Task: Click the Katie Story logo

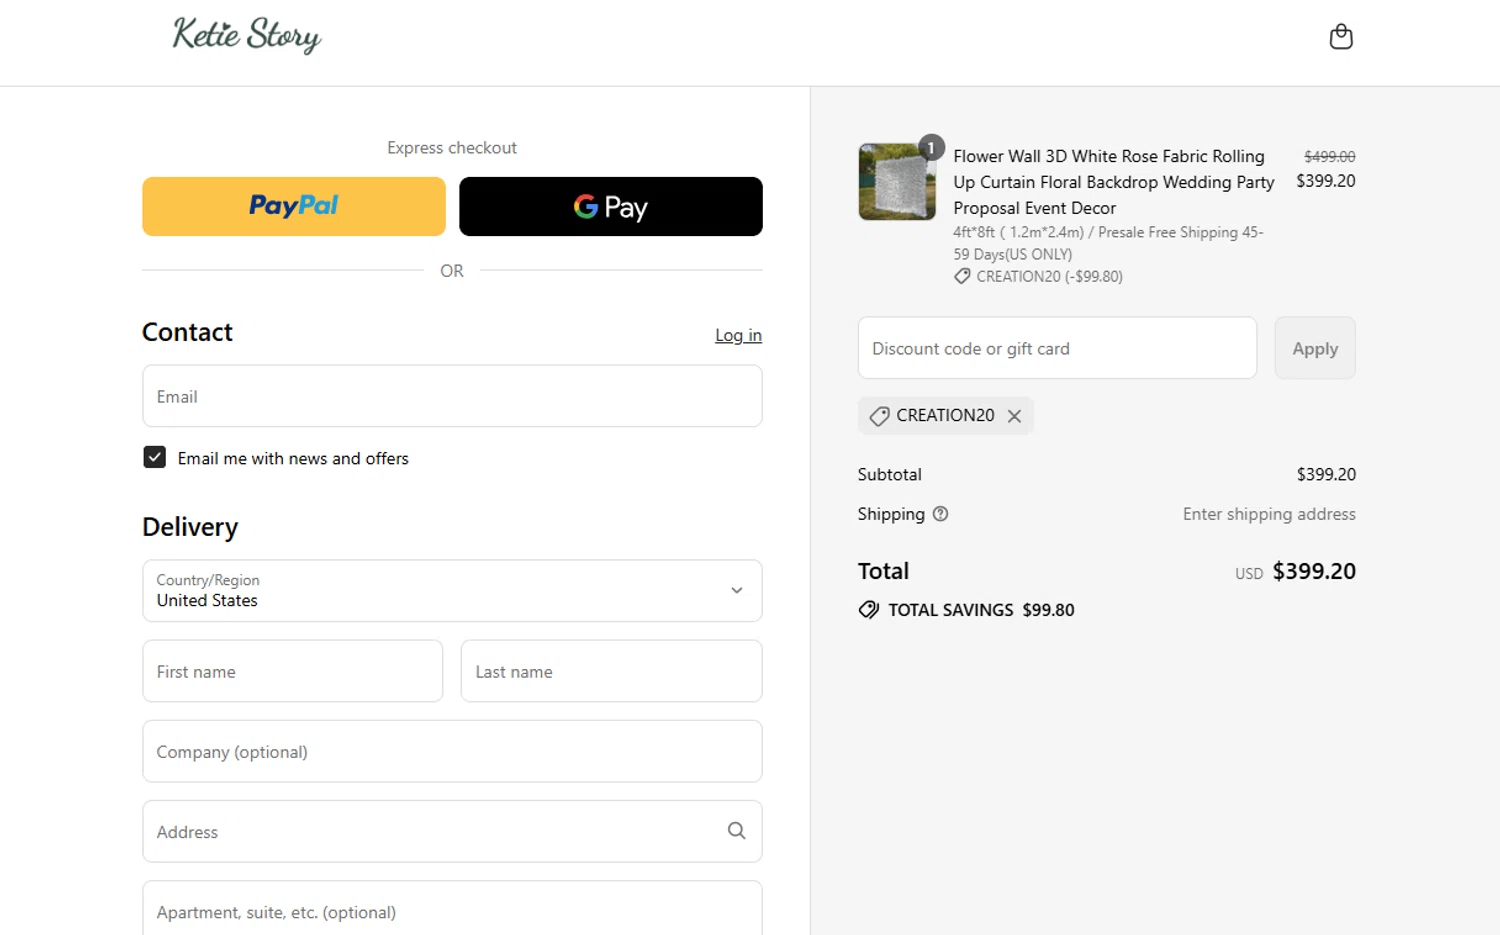Action: (246, 35)
